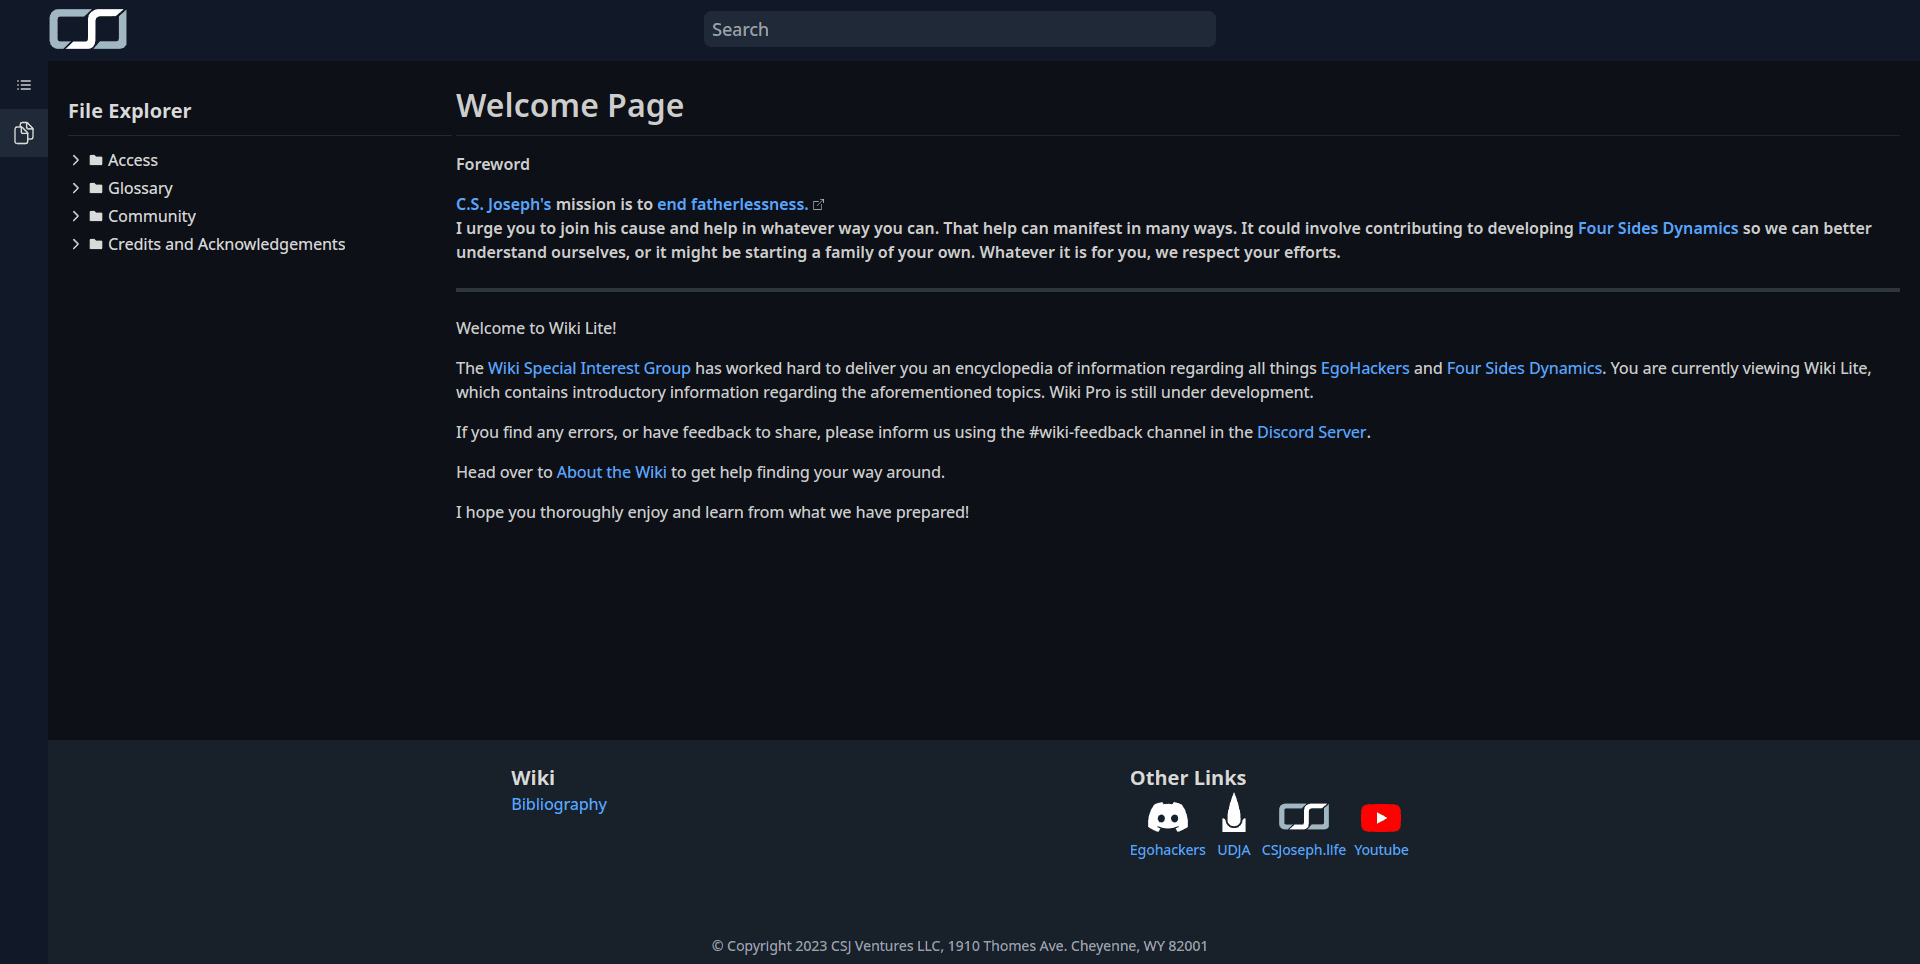Follow the Discord Server link
Screen dimensions: 1920x964
click(1311, 432)
